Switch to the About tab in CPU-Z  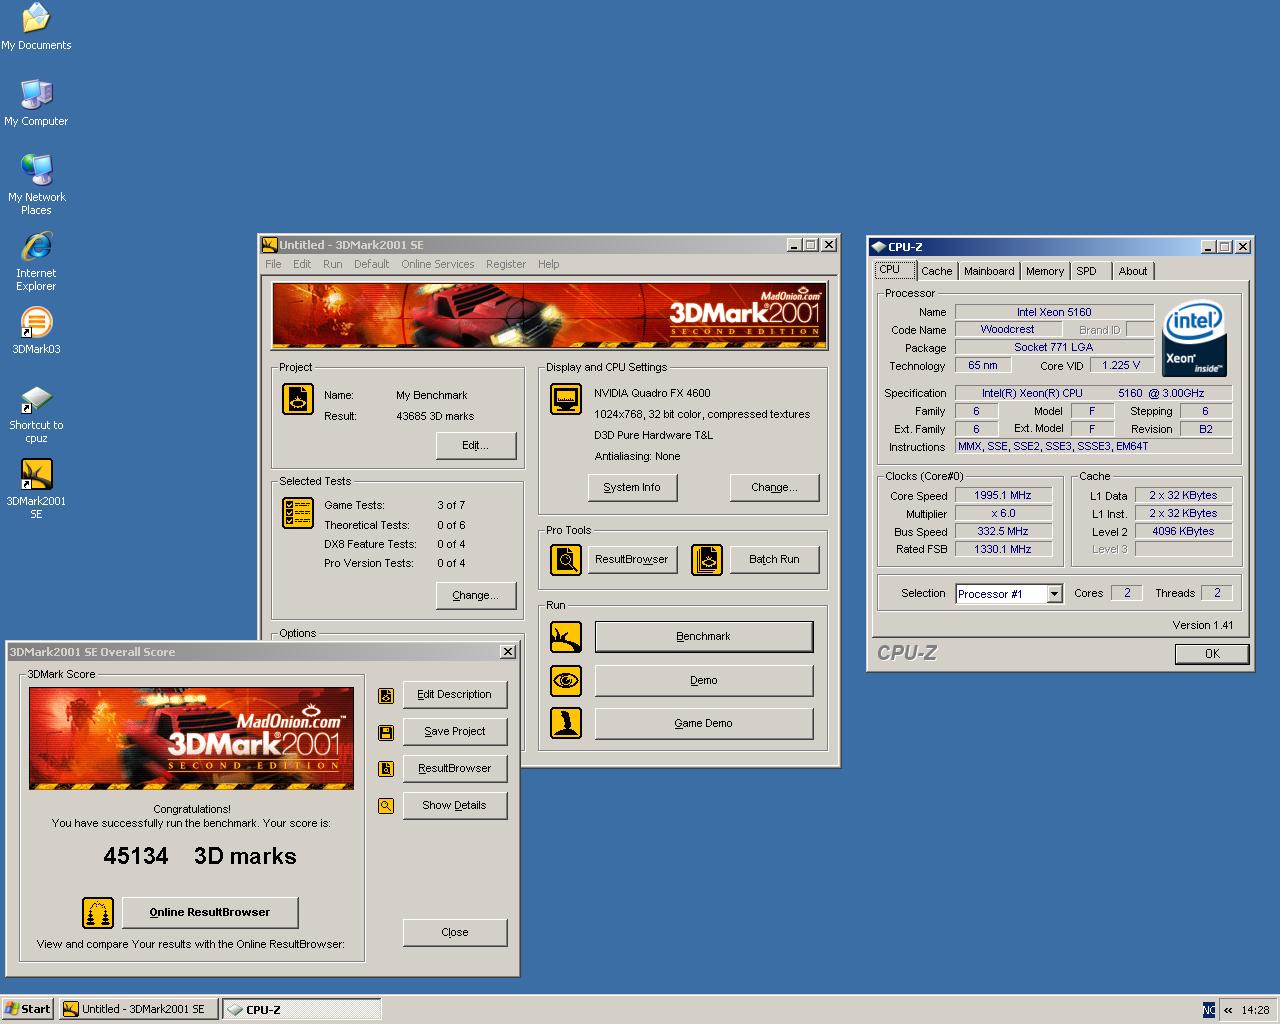pos(1133,271)
